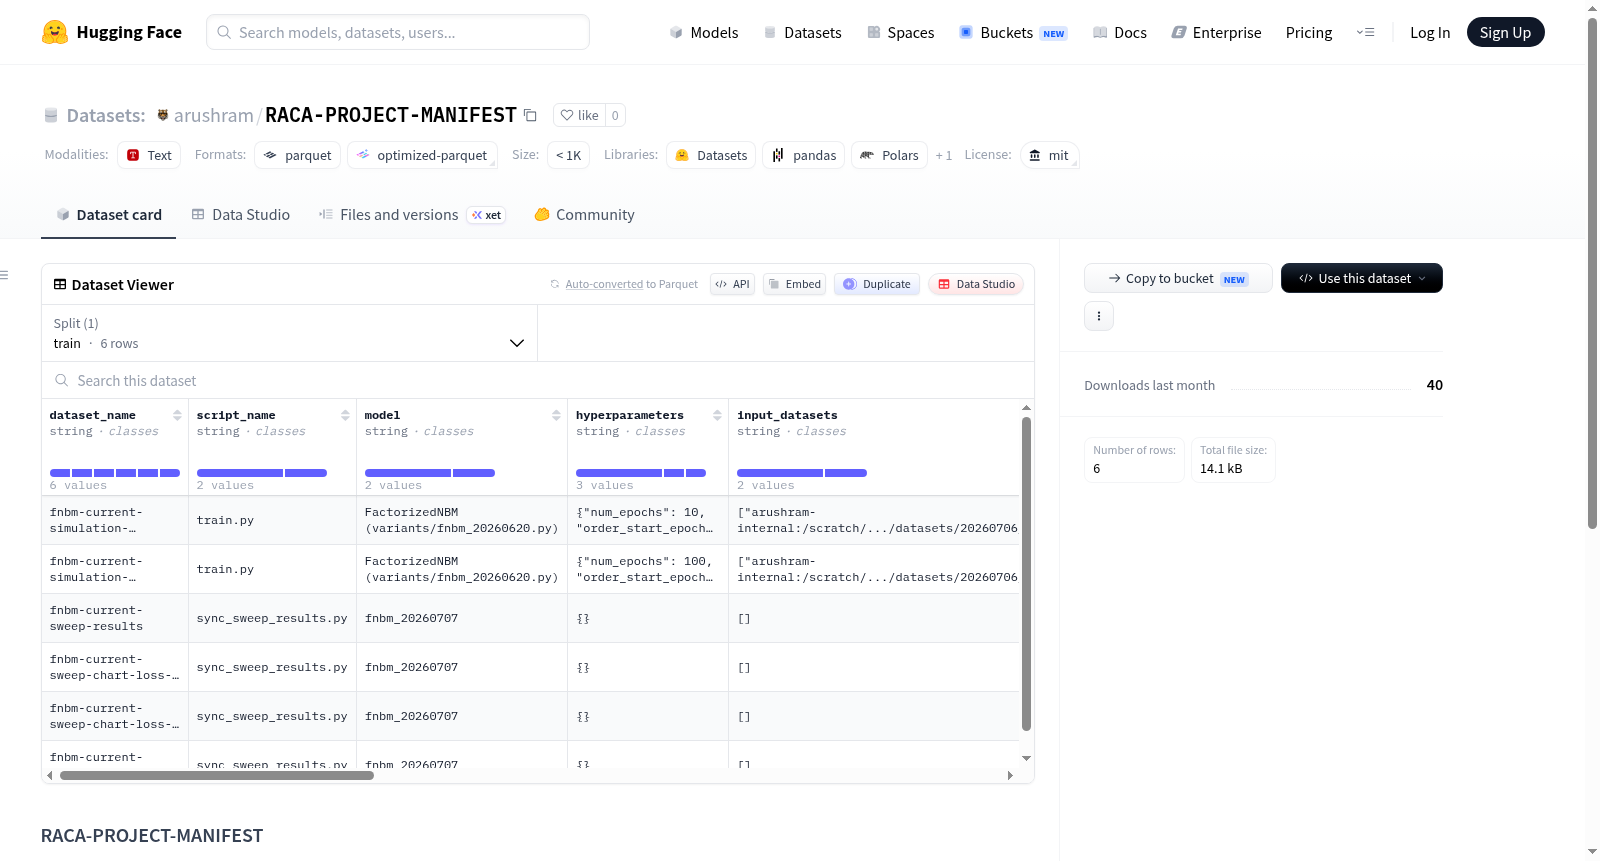Screen dimensions: 1600x861
Task: Select the cell '{"num_epochs": 100,'
Action: (648, 569)
